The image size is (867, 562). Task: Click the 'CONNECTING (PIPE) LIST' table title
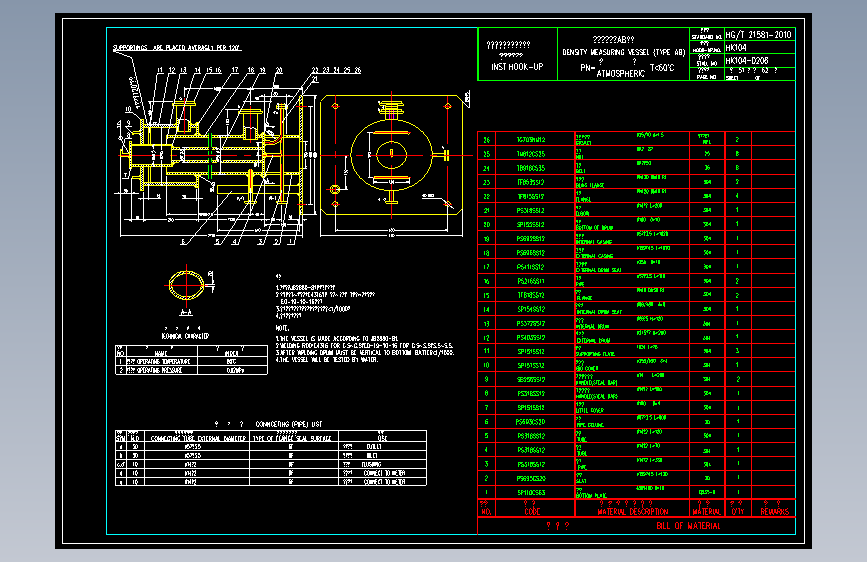coord(289,424)
